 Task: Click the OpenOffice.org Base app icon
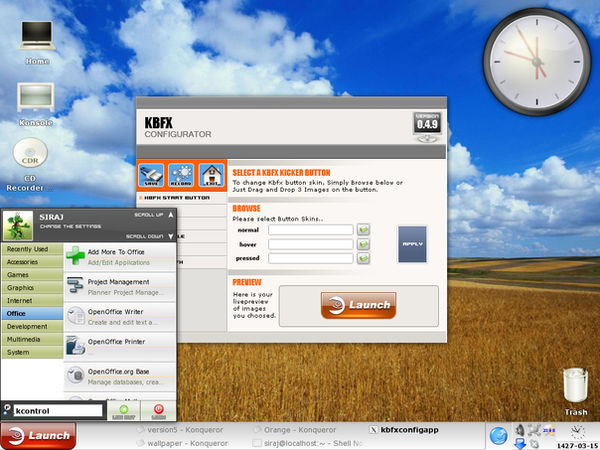click(76, 375)
